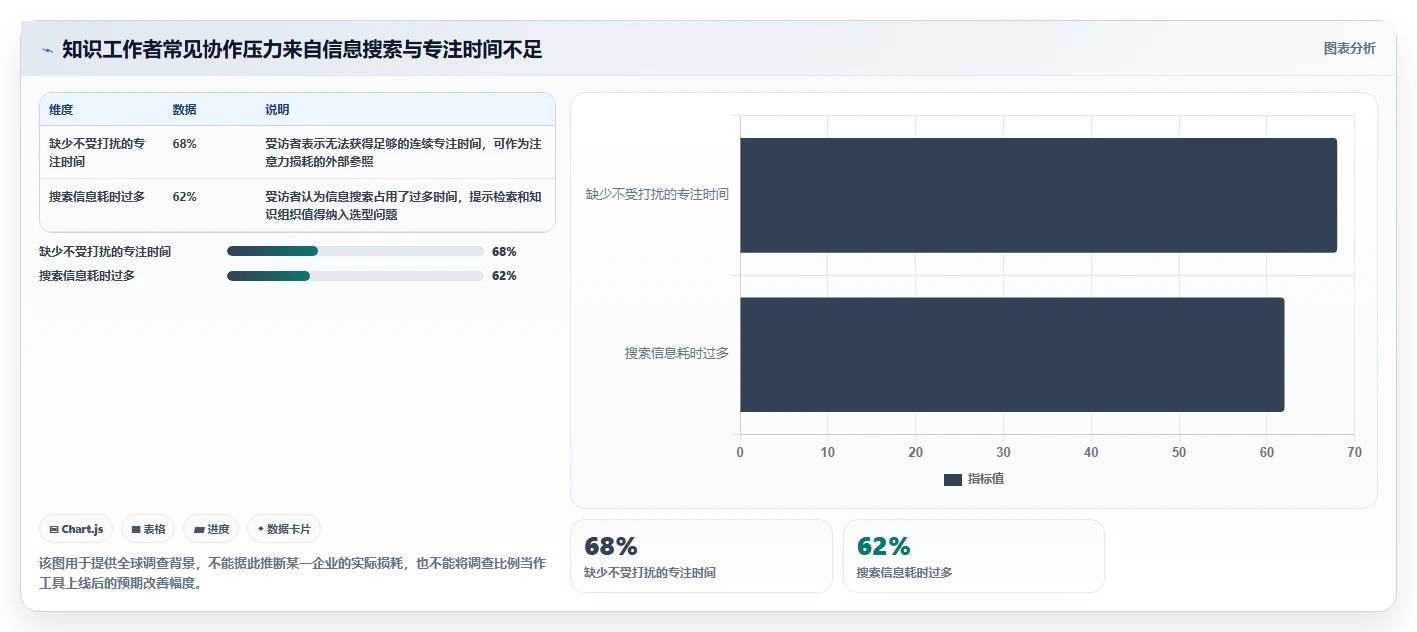The image size is (1417, 632).
Task: Click table cell 缺少不受打扰的专注时间 in 维度 column
Action: point(98,153)
